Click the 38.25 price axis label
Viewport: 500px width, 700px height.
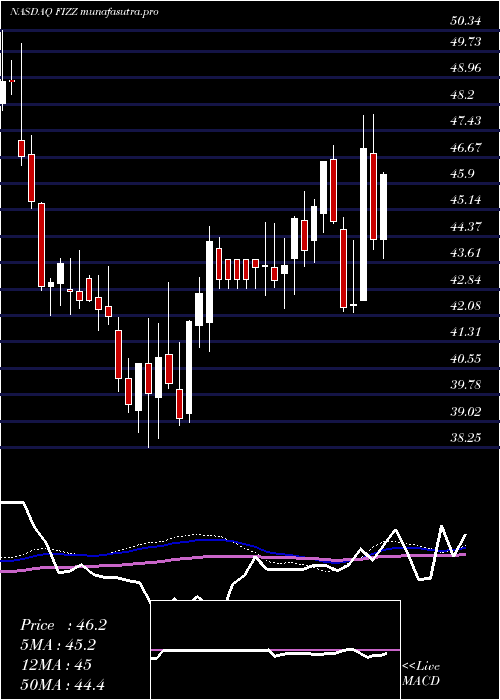tap(465, 438)
